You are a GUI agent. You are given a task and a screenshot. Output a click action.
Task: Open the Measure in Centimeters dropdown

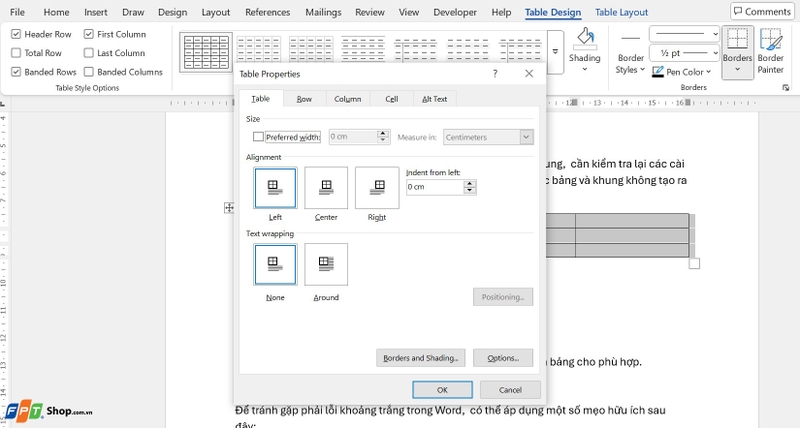[x=526, y=137]
